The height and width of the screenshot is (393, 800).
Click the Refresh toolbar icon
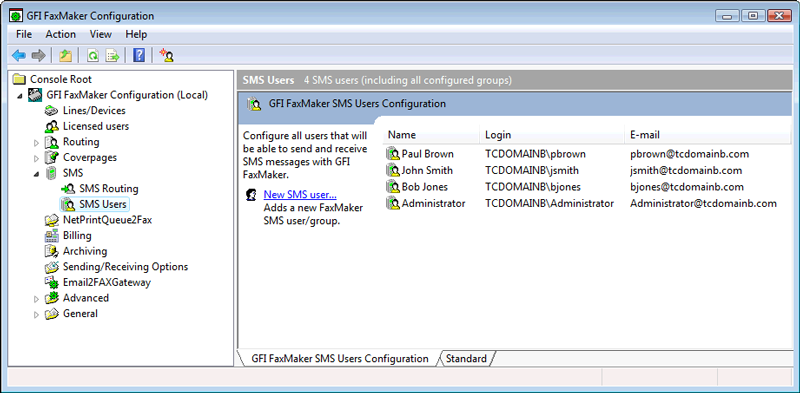[x=92, y=55]
